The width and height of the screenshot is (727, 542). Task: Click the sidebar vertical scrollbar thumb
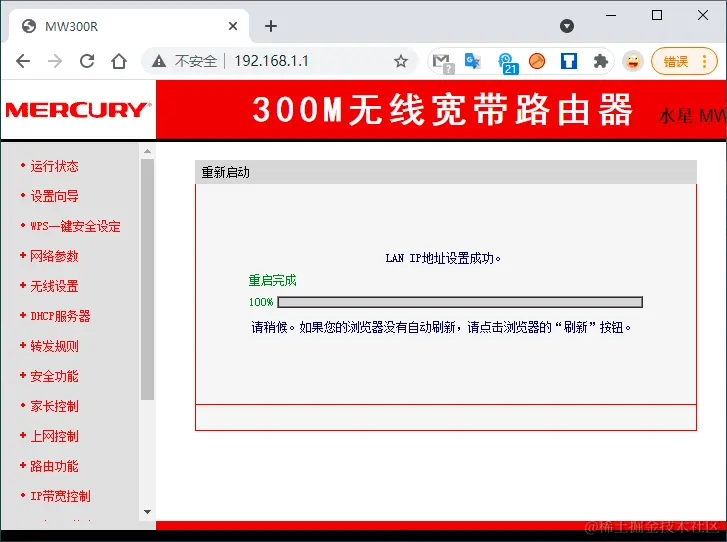pos(147,279)
